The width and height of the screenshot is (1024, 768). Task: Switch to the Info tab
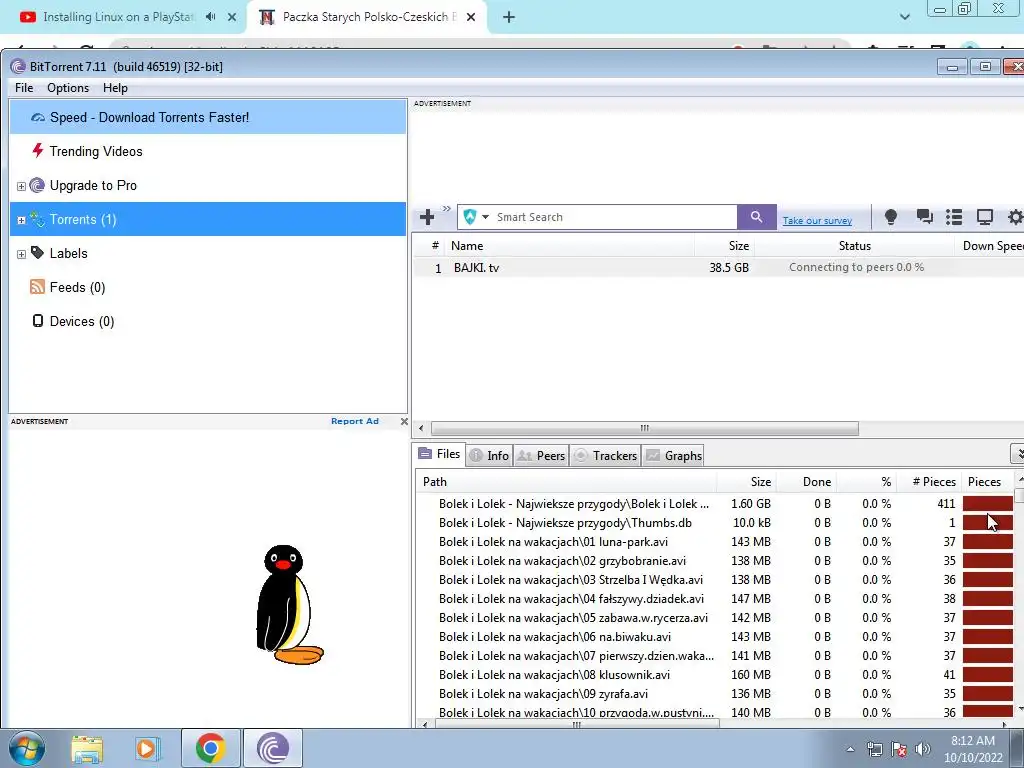point(490,456)
